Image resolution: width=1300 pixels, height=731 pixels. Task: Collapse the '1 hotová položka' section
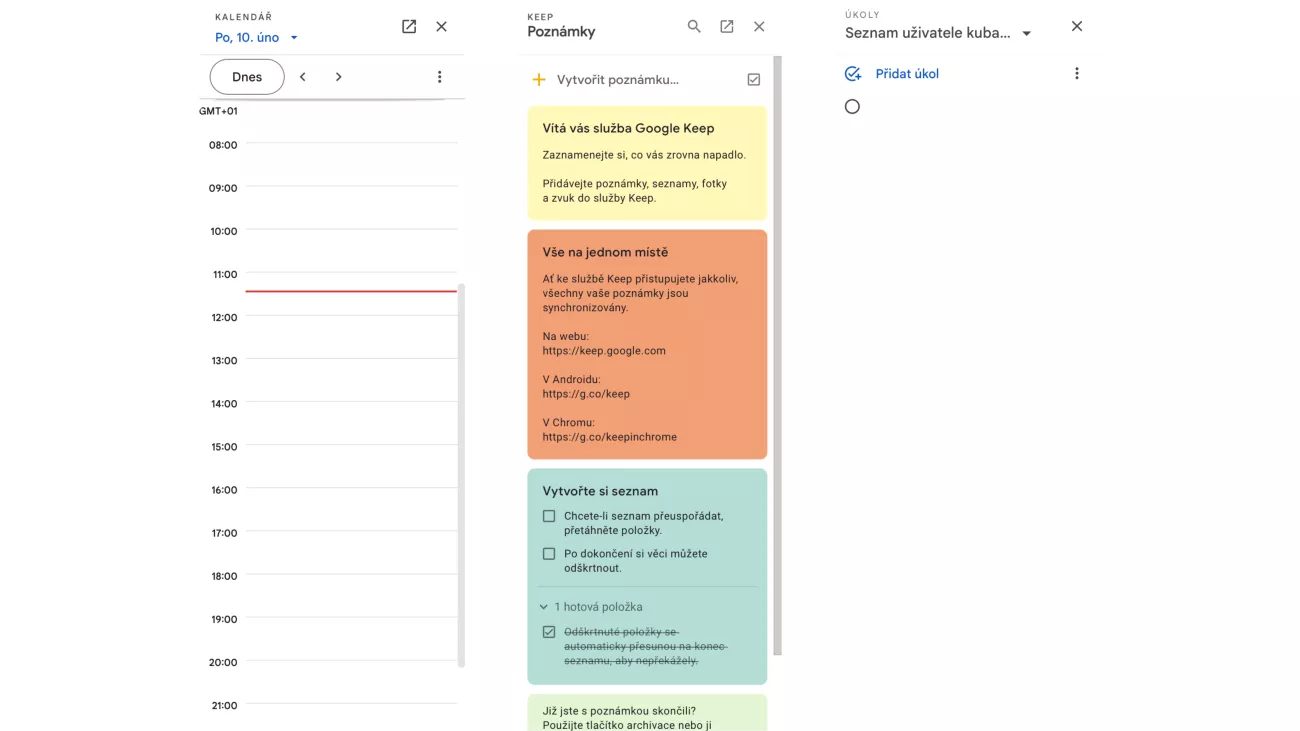(544, 607)
